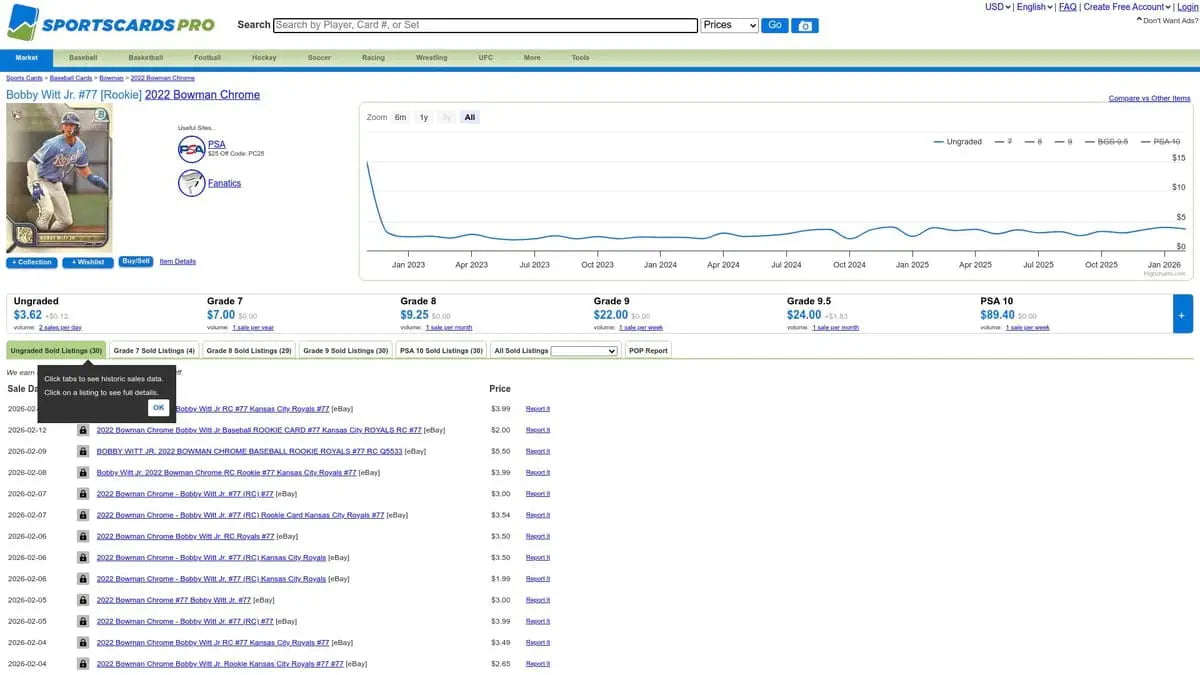Click Baseball Cards breadcrumb link

[x=71, y=78]
